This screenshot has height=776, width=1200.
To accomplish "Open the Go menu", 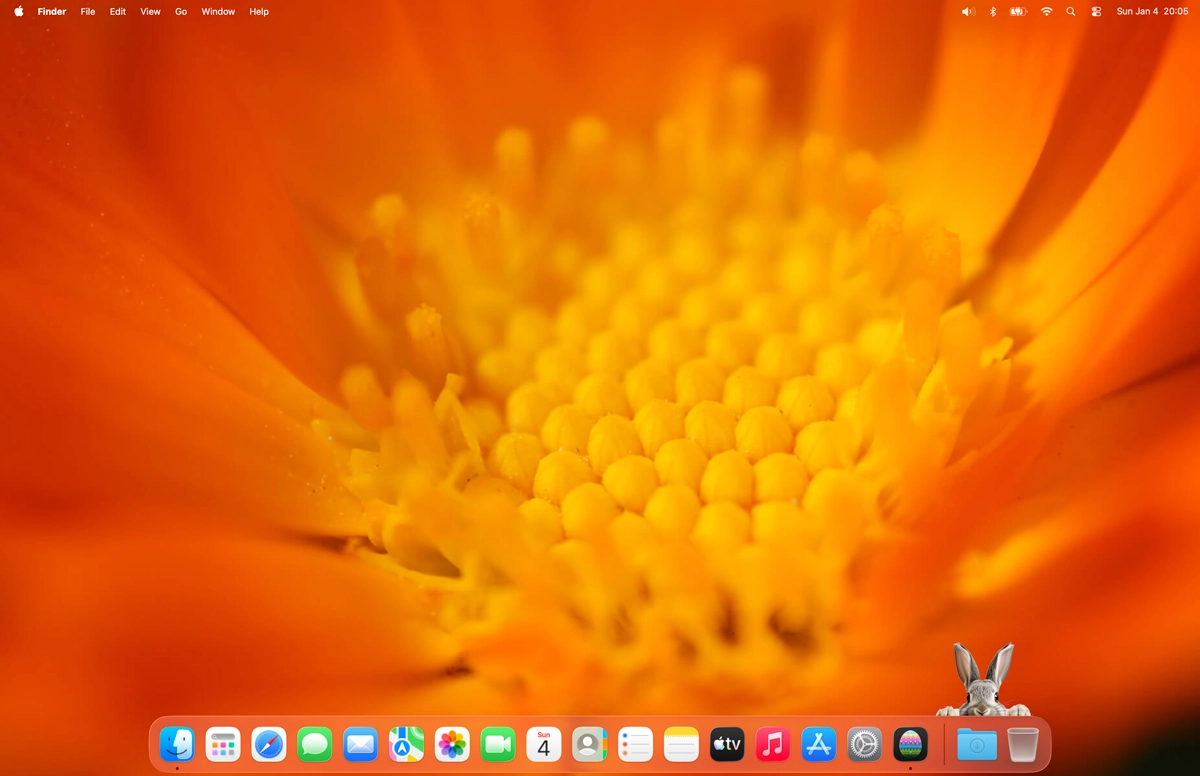I will pyautogui.click(x=181, y=12).
